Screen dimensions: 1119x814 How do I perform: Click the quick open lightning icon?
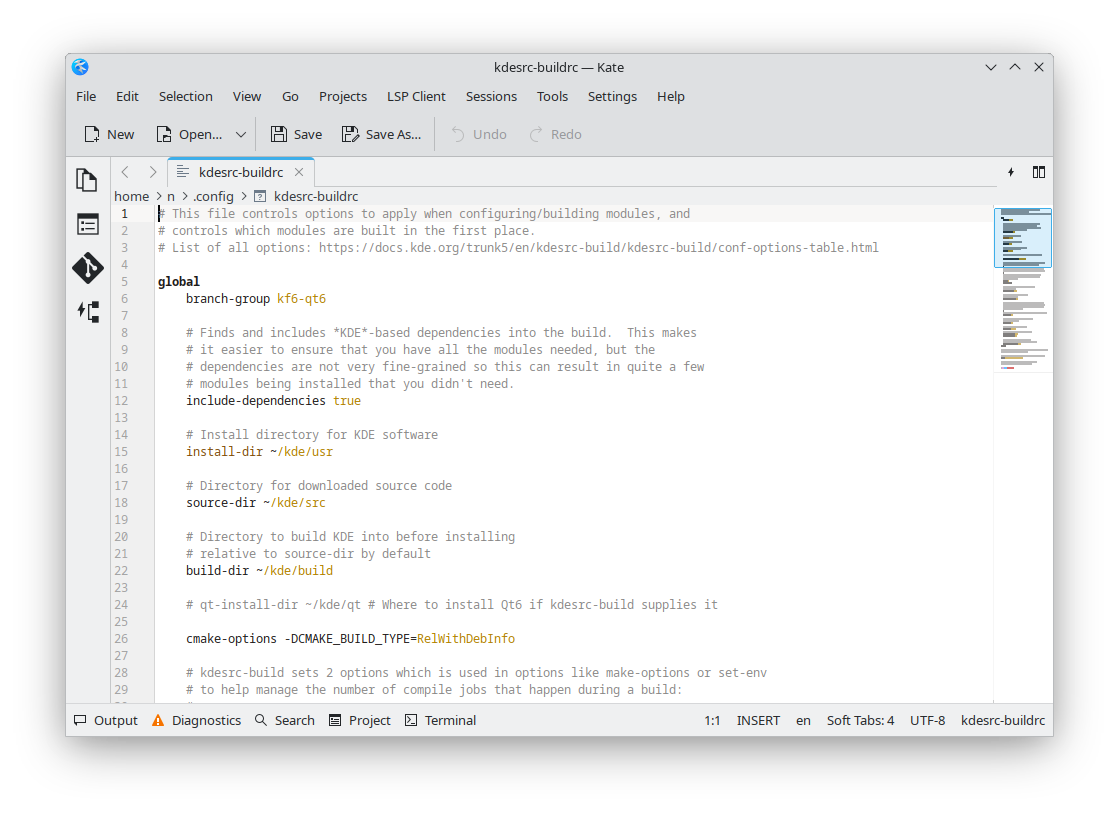click(1010, 172)
